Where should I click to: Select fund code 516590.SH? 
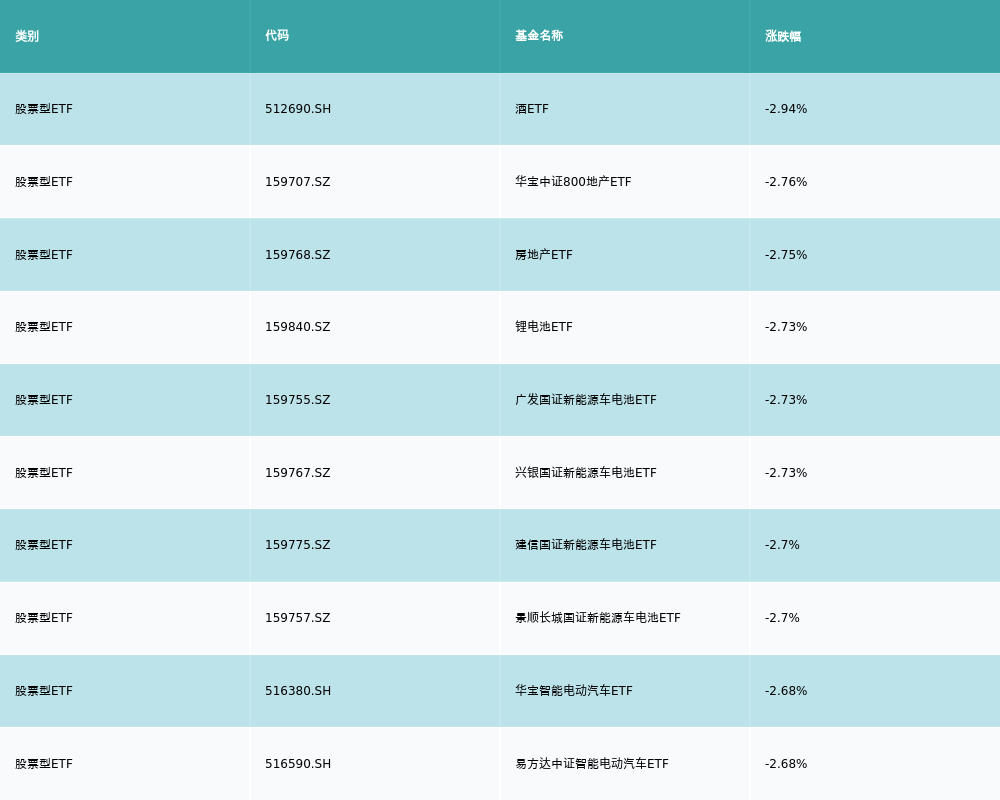click(x=298, y=764)
